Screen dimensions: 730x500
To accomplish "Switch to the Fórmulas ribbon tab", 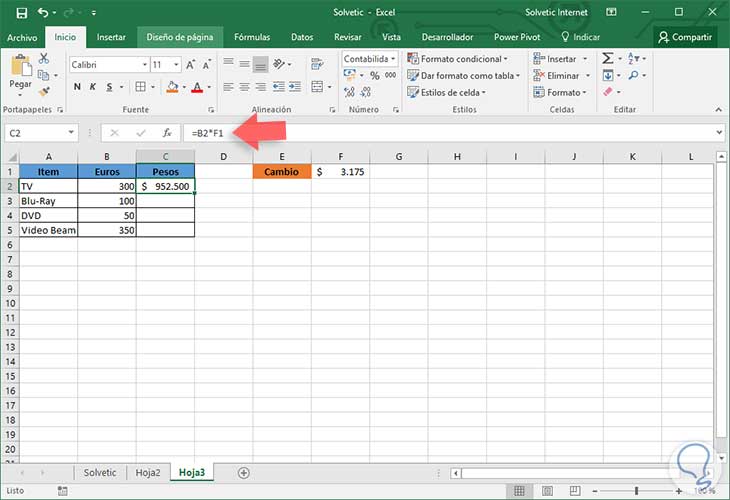I will tap(252, 37).
